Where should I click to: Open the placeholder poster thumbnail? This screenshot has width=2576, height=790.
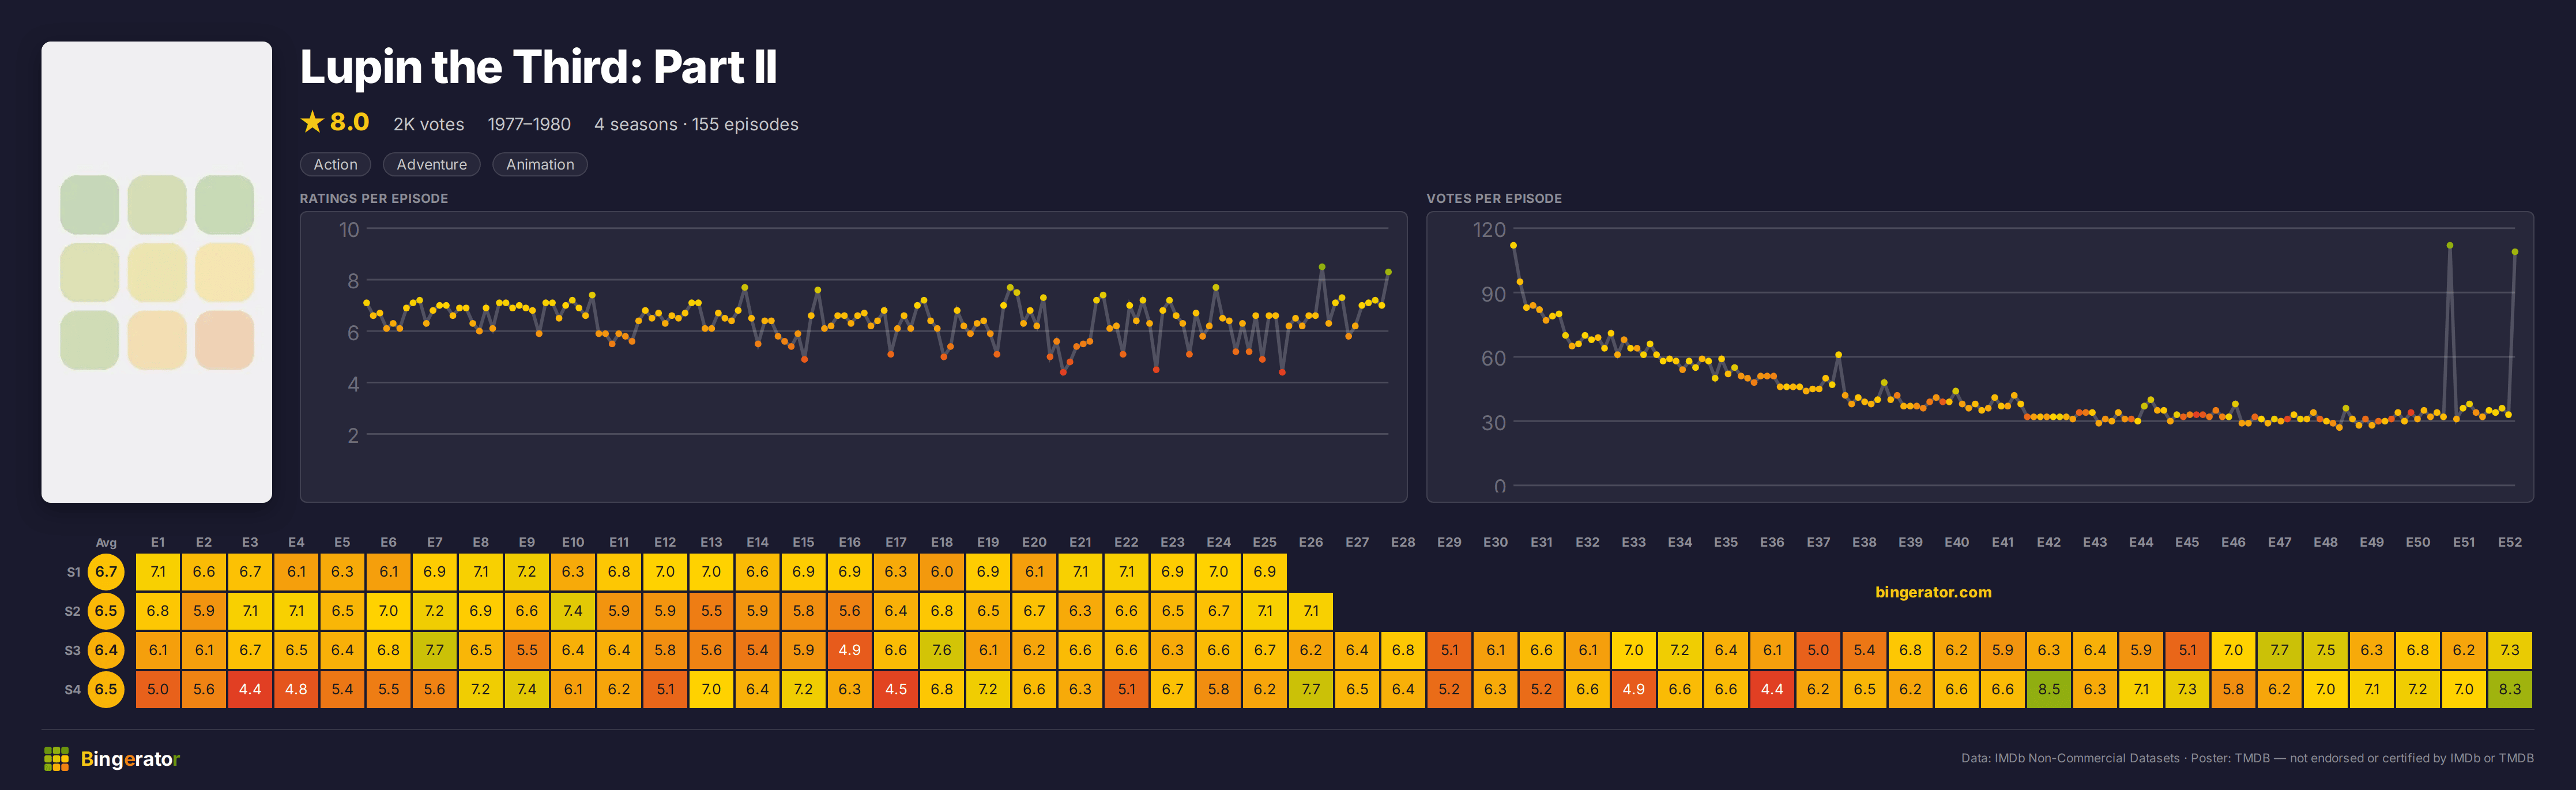coord(157,272)
